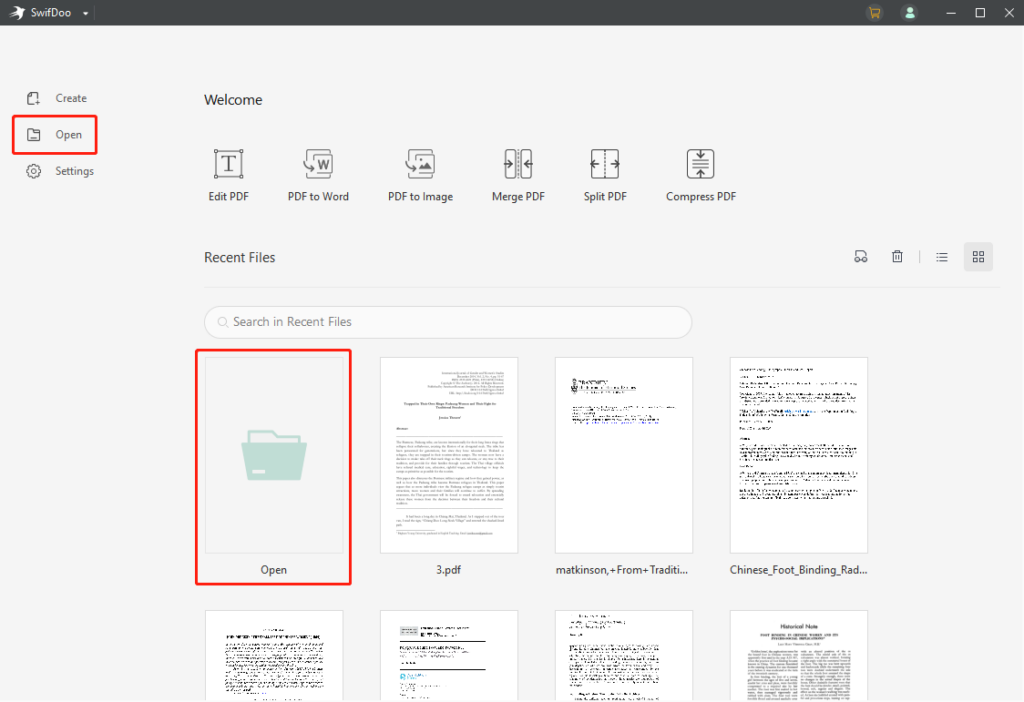
Task: Switch recent files to list view
Action: [x=941, y=256]
